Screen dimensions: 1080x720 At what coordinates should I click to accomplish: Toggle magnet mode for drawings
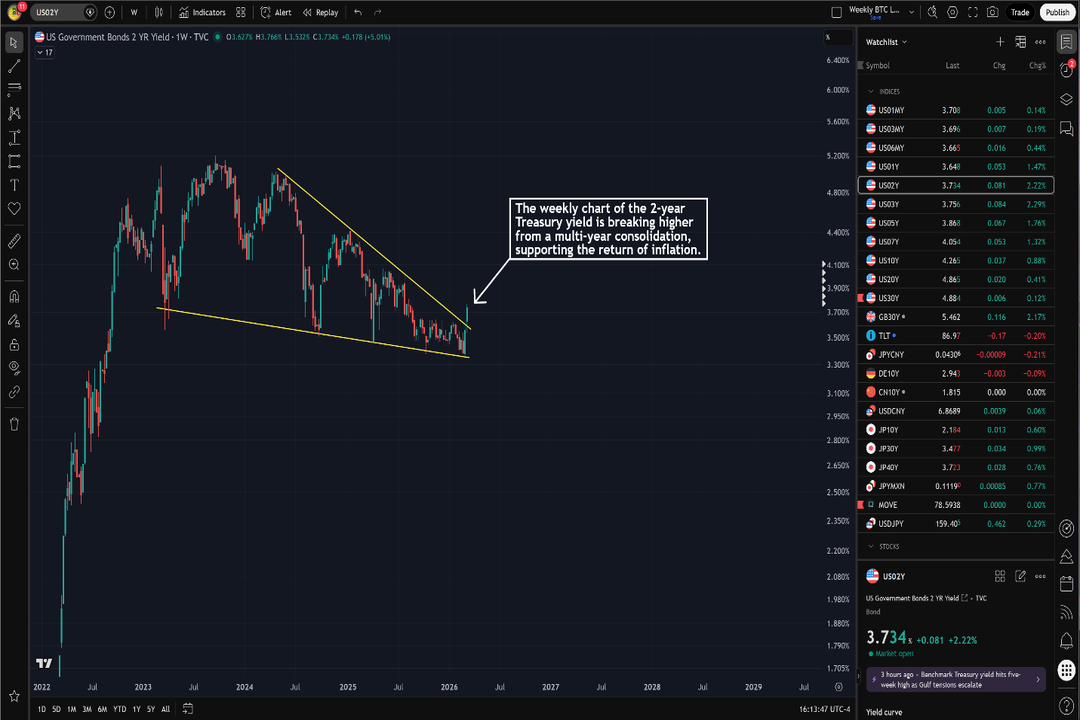(14, 297)
